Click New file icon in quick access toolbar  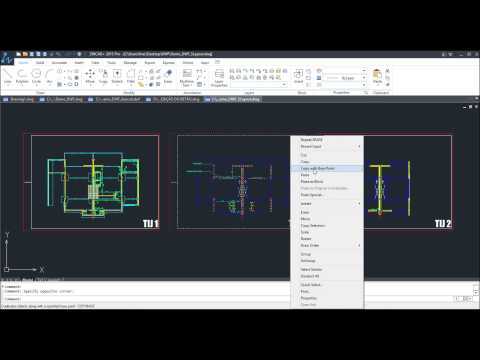(19, 54)
